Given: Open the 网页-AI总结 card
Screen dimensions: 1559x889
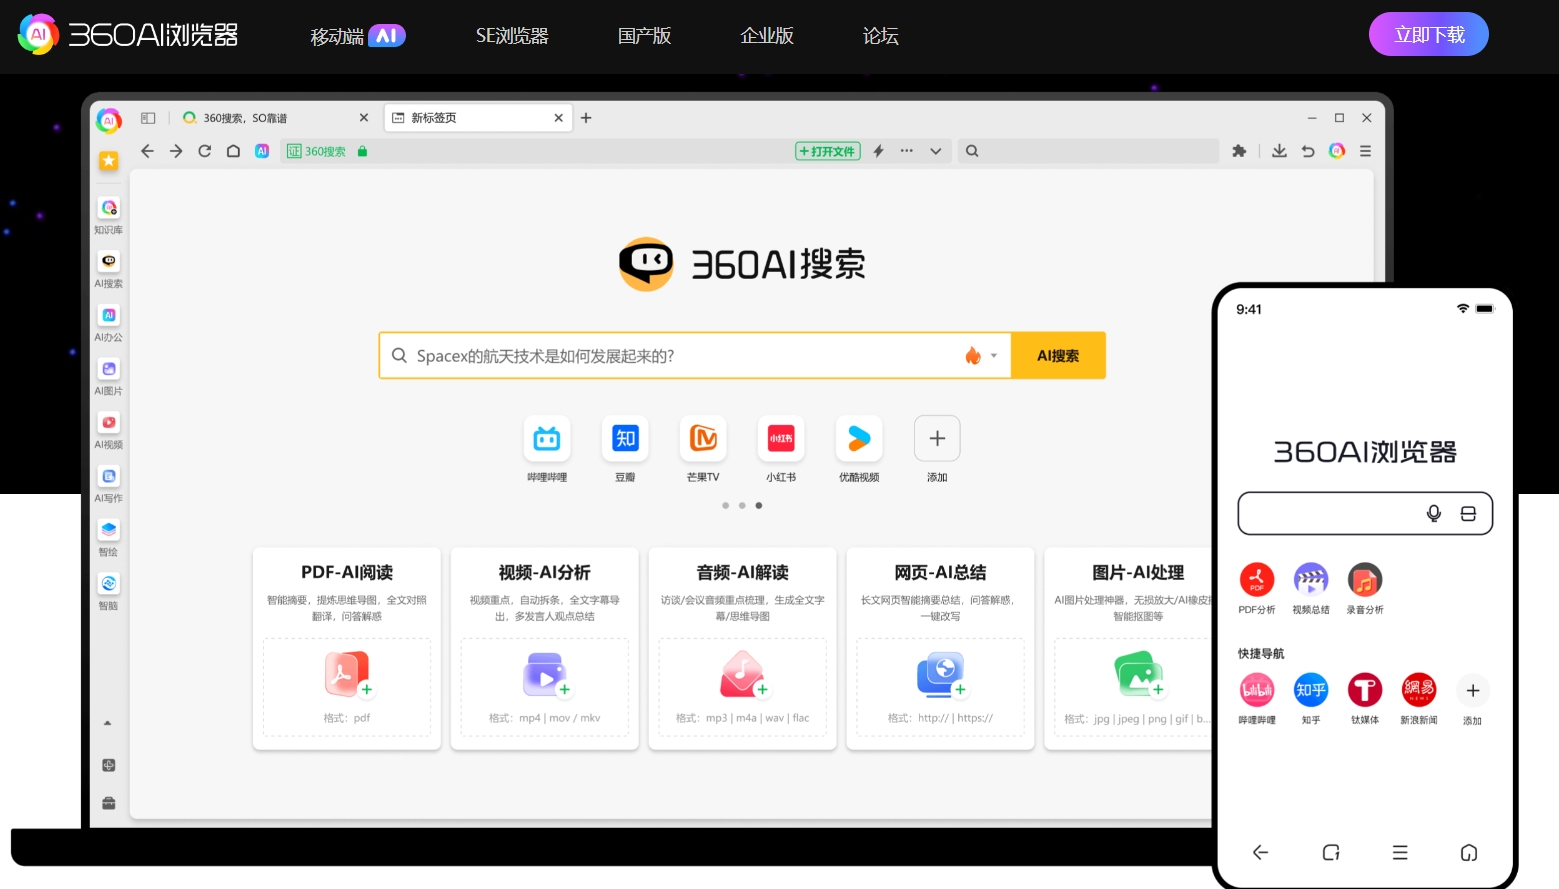Looking at the screenshot, I should [x=940, y=648].
